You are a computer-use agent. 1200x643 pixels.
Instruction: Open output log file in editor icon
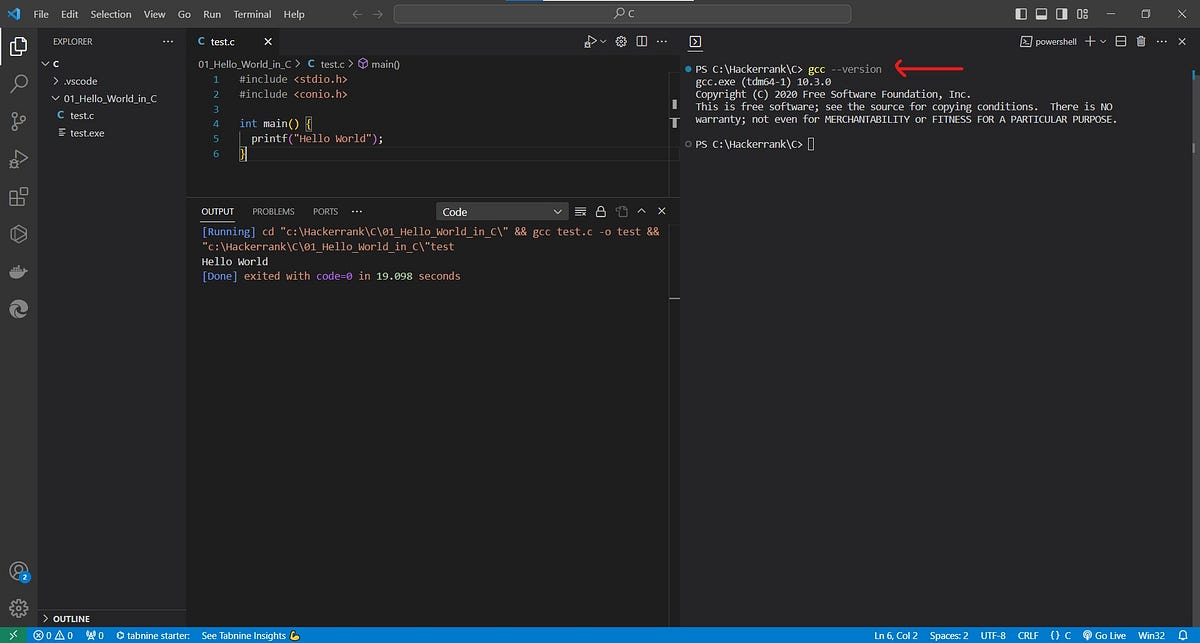pos(621,211)
